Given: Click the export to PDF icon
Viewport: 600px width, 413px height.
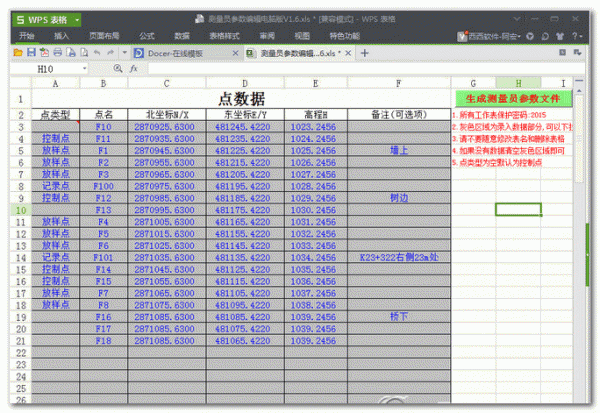Looking at the screenshot, I should tap(44, 53).
